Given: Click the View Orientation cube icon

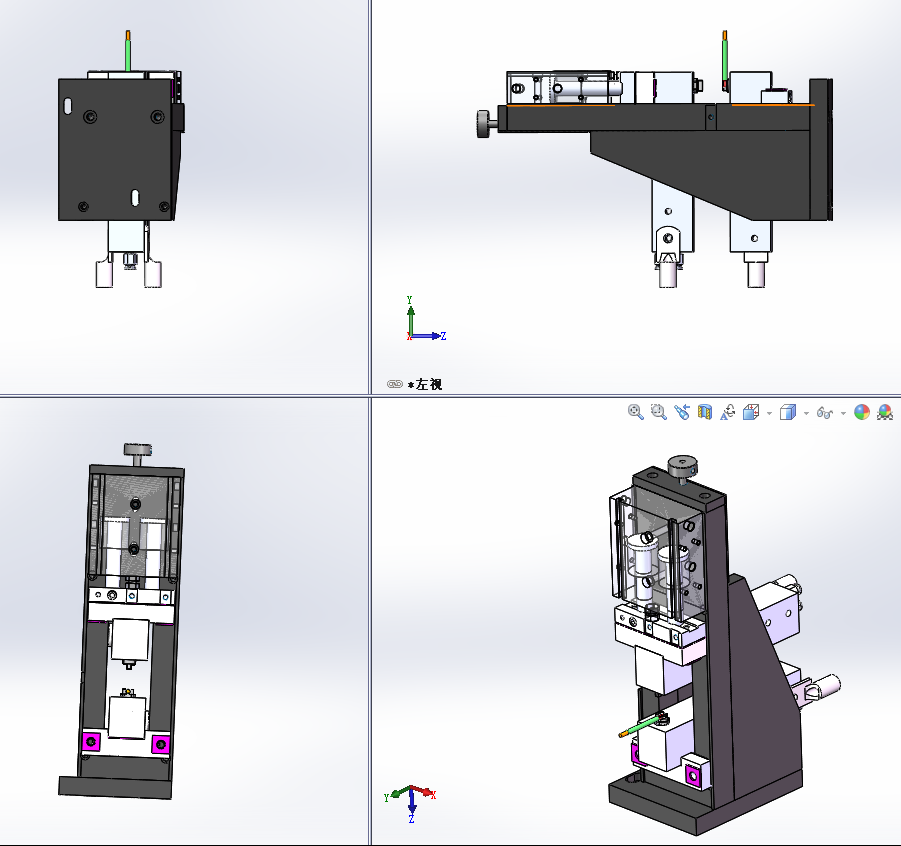Looking at the screenshot, I should click(x=751, y=412).
